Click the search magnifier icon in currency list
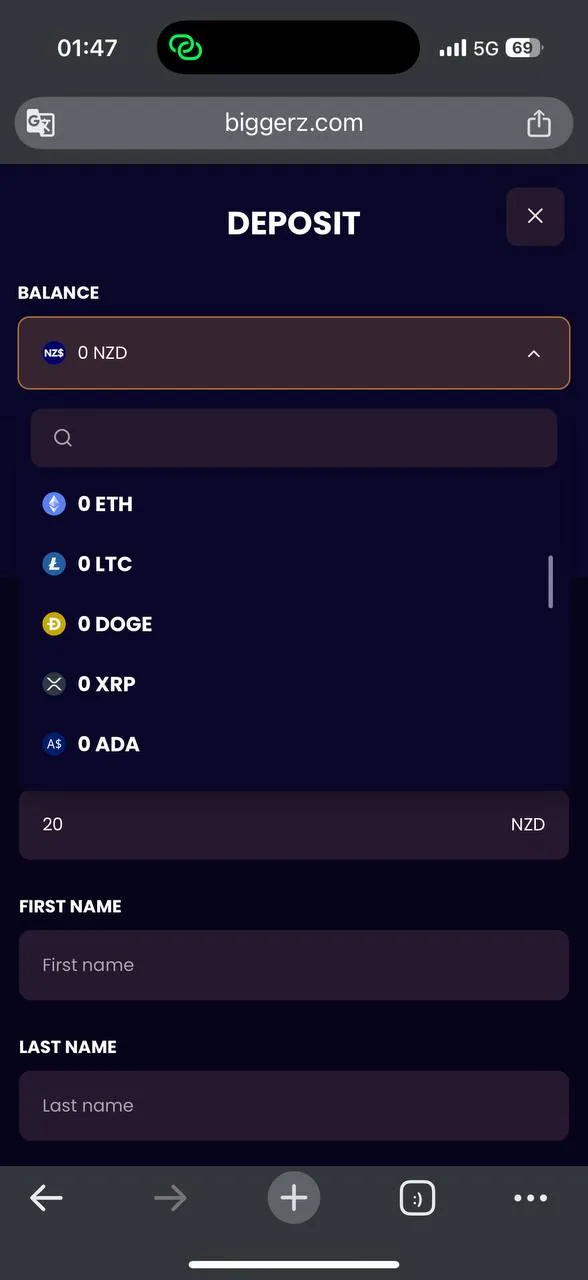This screenshot has height=1280, width=588. click(63, 438)
